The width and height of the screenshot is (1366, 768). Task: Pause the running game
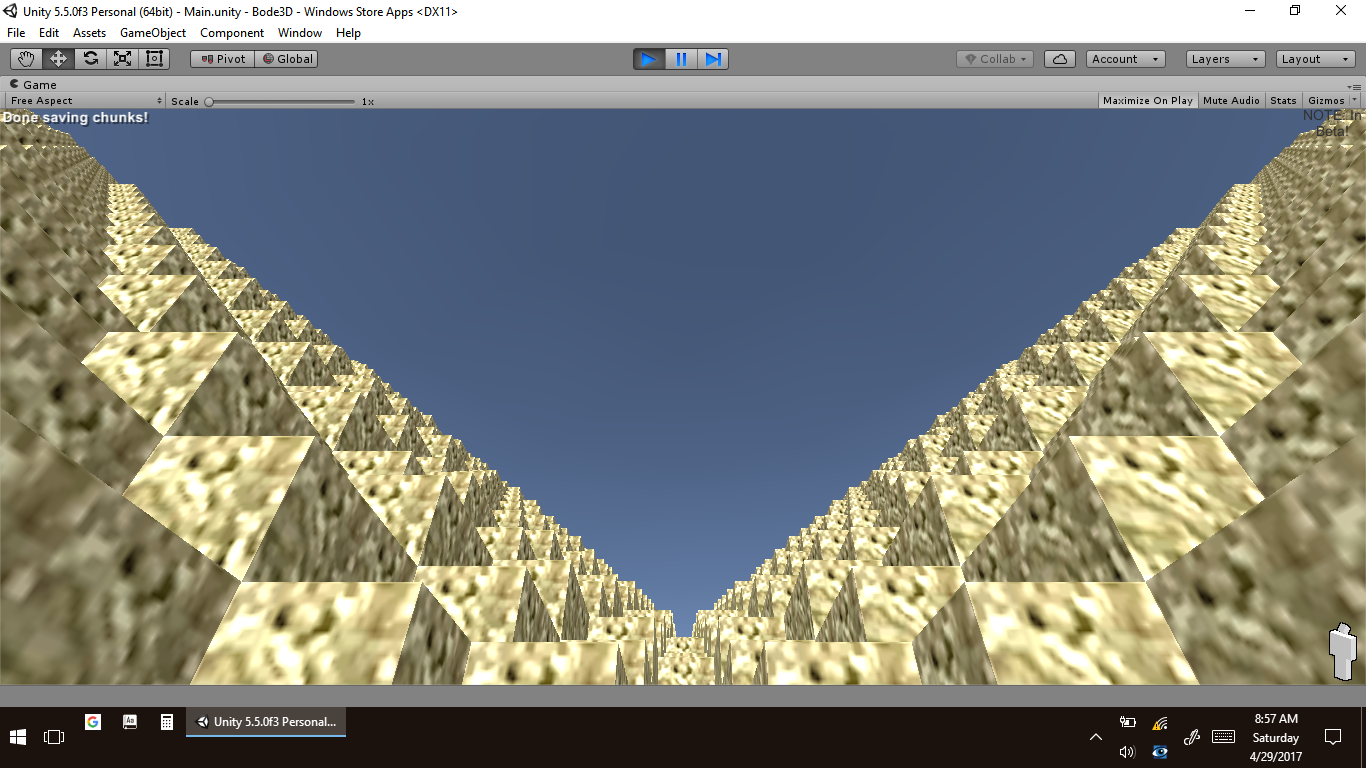coord(681,59)
